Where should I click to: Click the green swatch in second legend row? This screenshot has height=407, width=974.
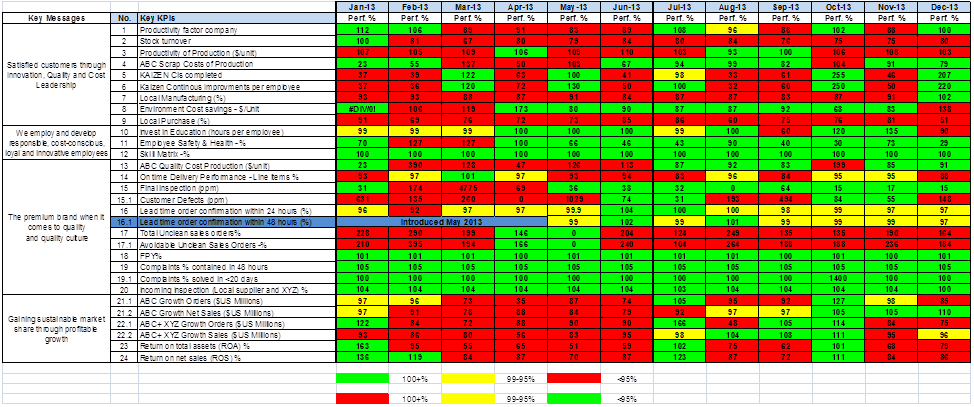coord(574,398)
